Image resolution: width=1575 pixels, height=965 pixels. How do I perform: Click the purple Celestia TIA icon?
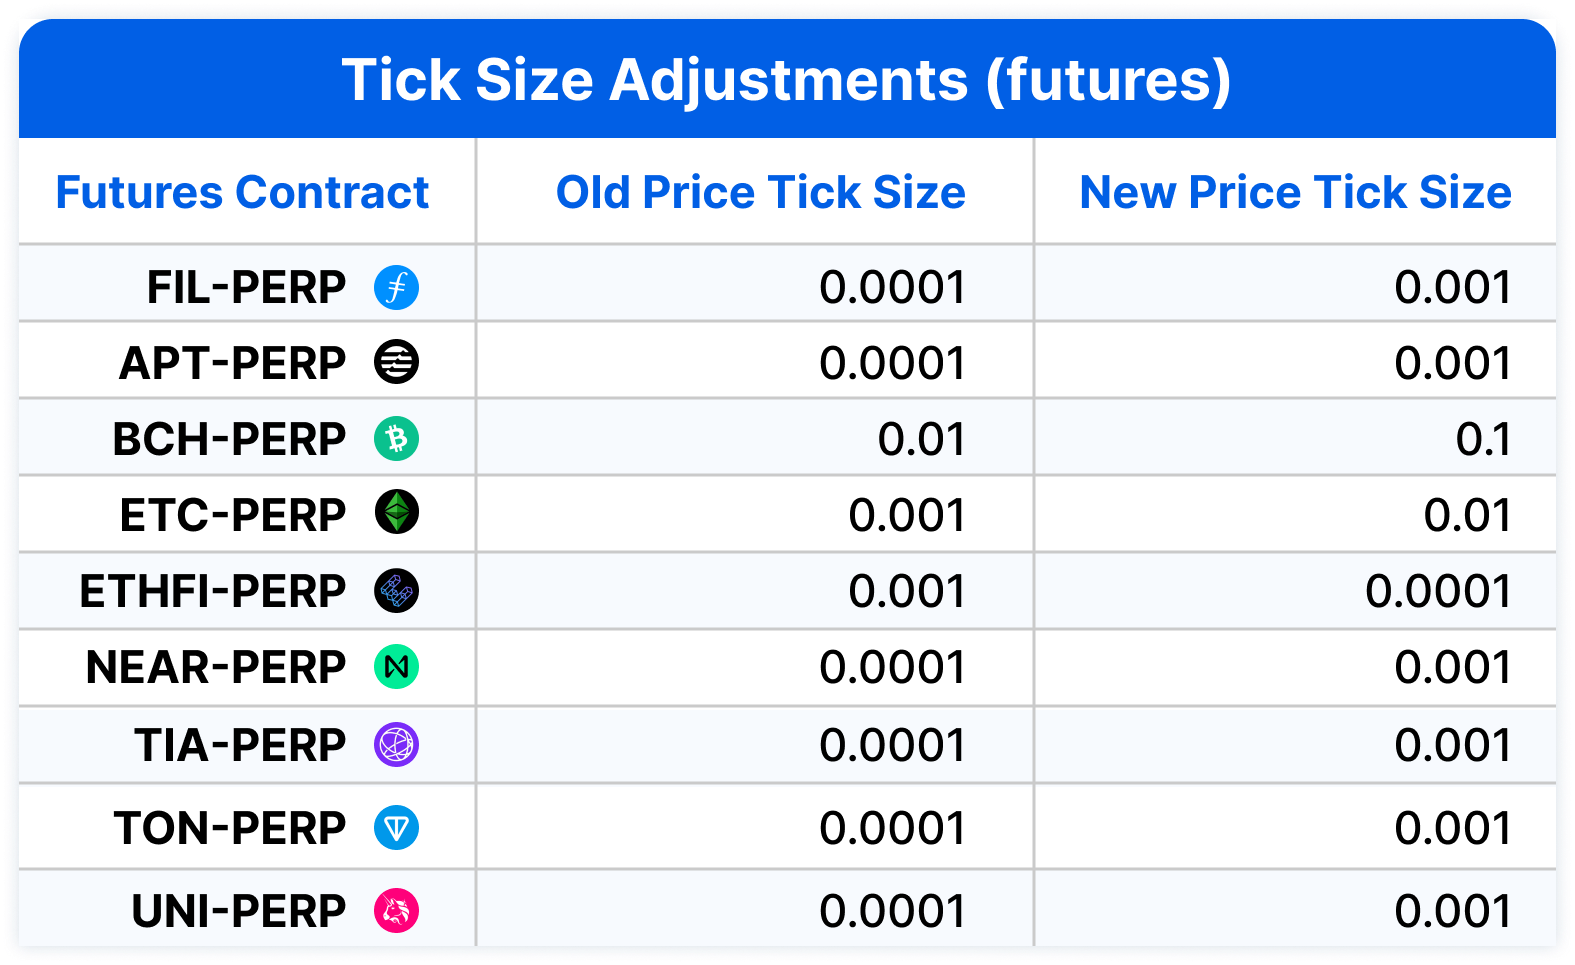tap(396, 745)
